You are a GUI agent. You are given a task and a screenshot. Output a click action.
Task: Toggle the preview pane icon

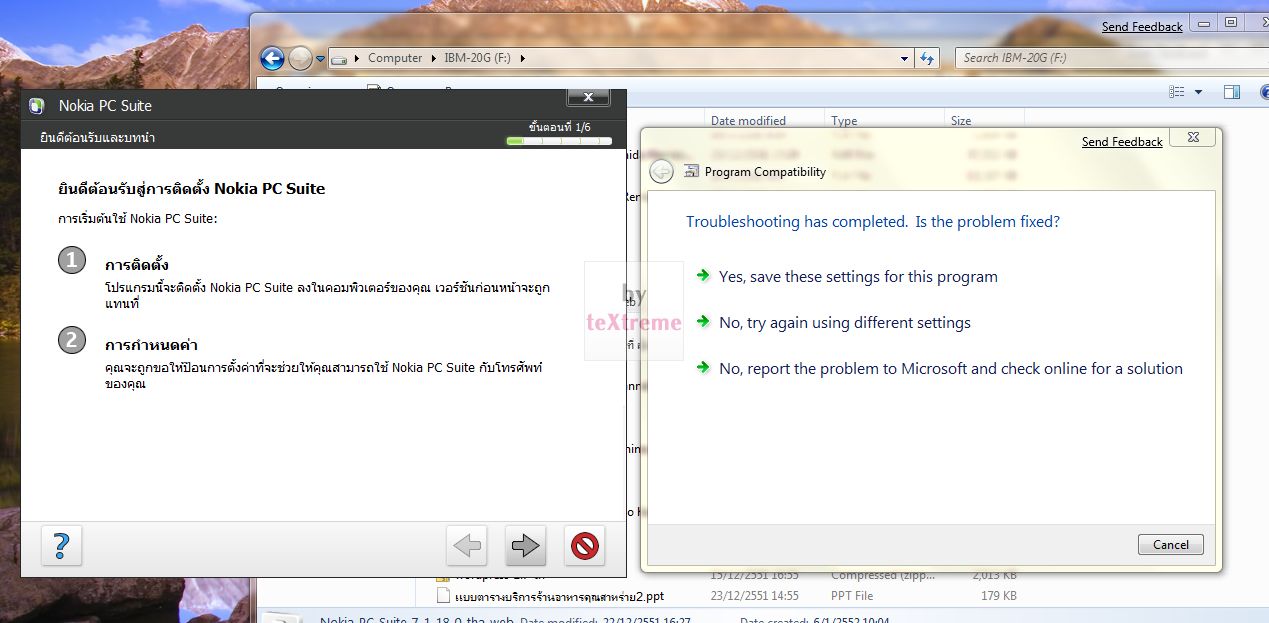(x=1232, y=92)
